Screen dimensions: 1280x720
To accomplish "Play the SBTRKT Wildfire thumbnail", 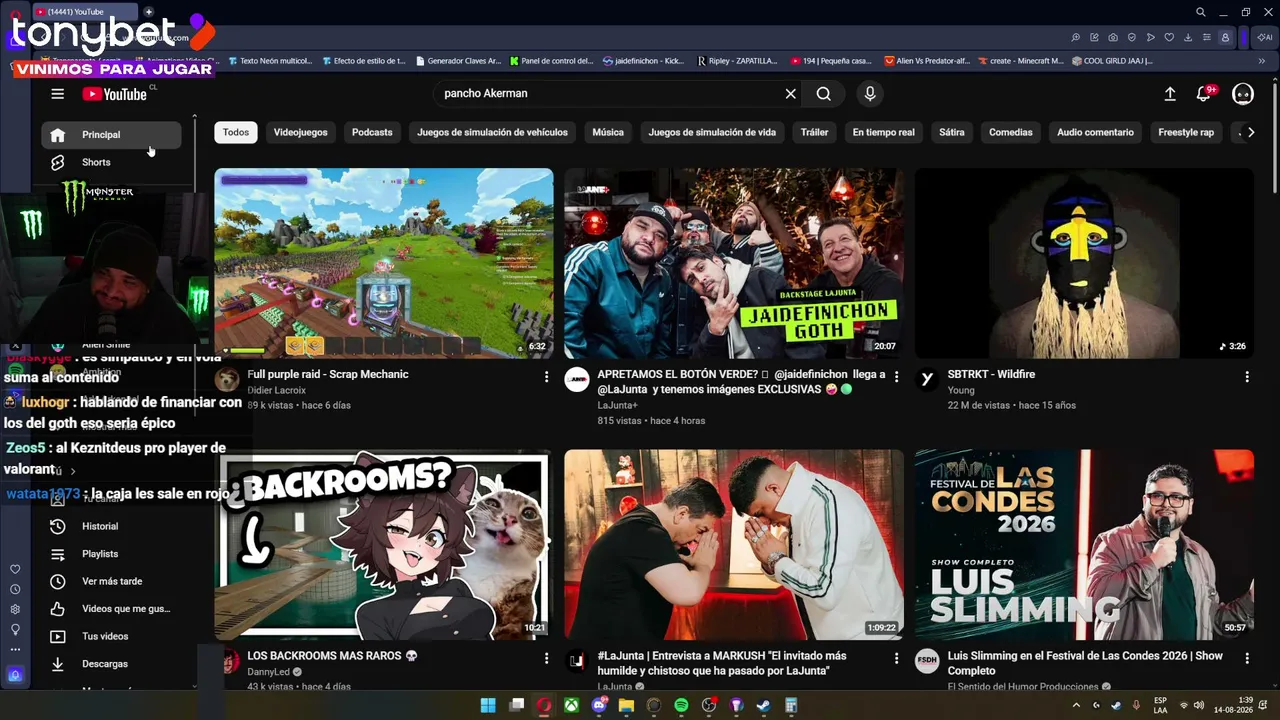I will point(1084,263).
